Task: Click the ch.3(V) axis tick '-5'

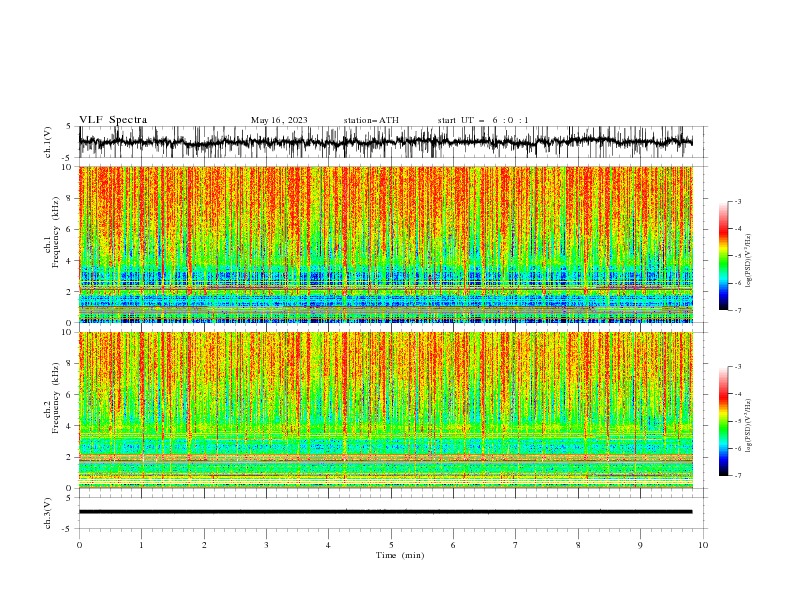Action: coord(68,529)
